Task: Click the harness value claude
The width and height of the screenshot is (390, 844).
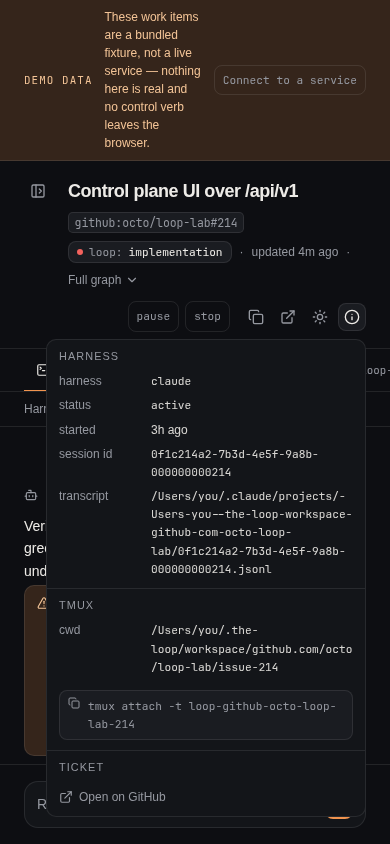Action: pos(171,381)
